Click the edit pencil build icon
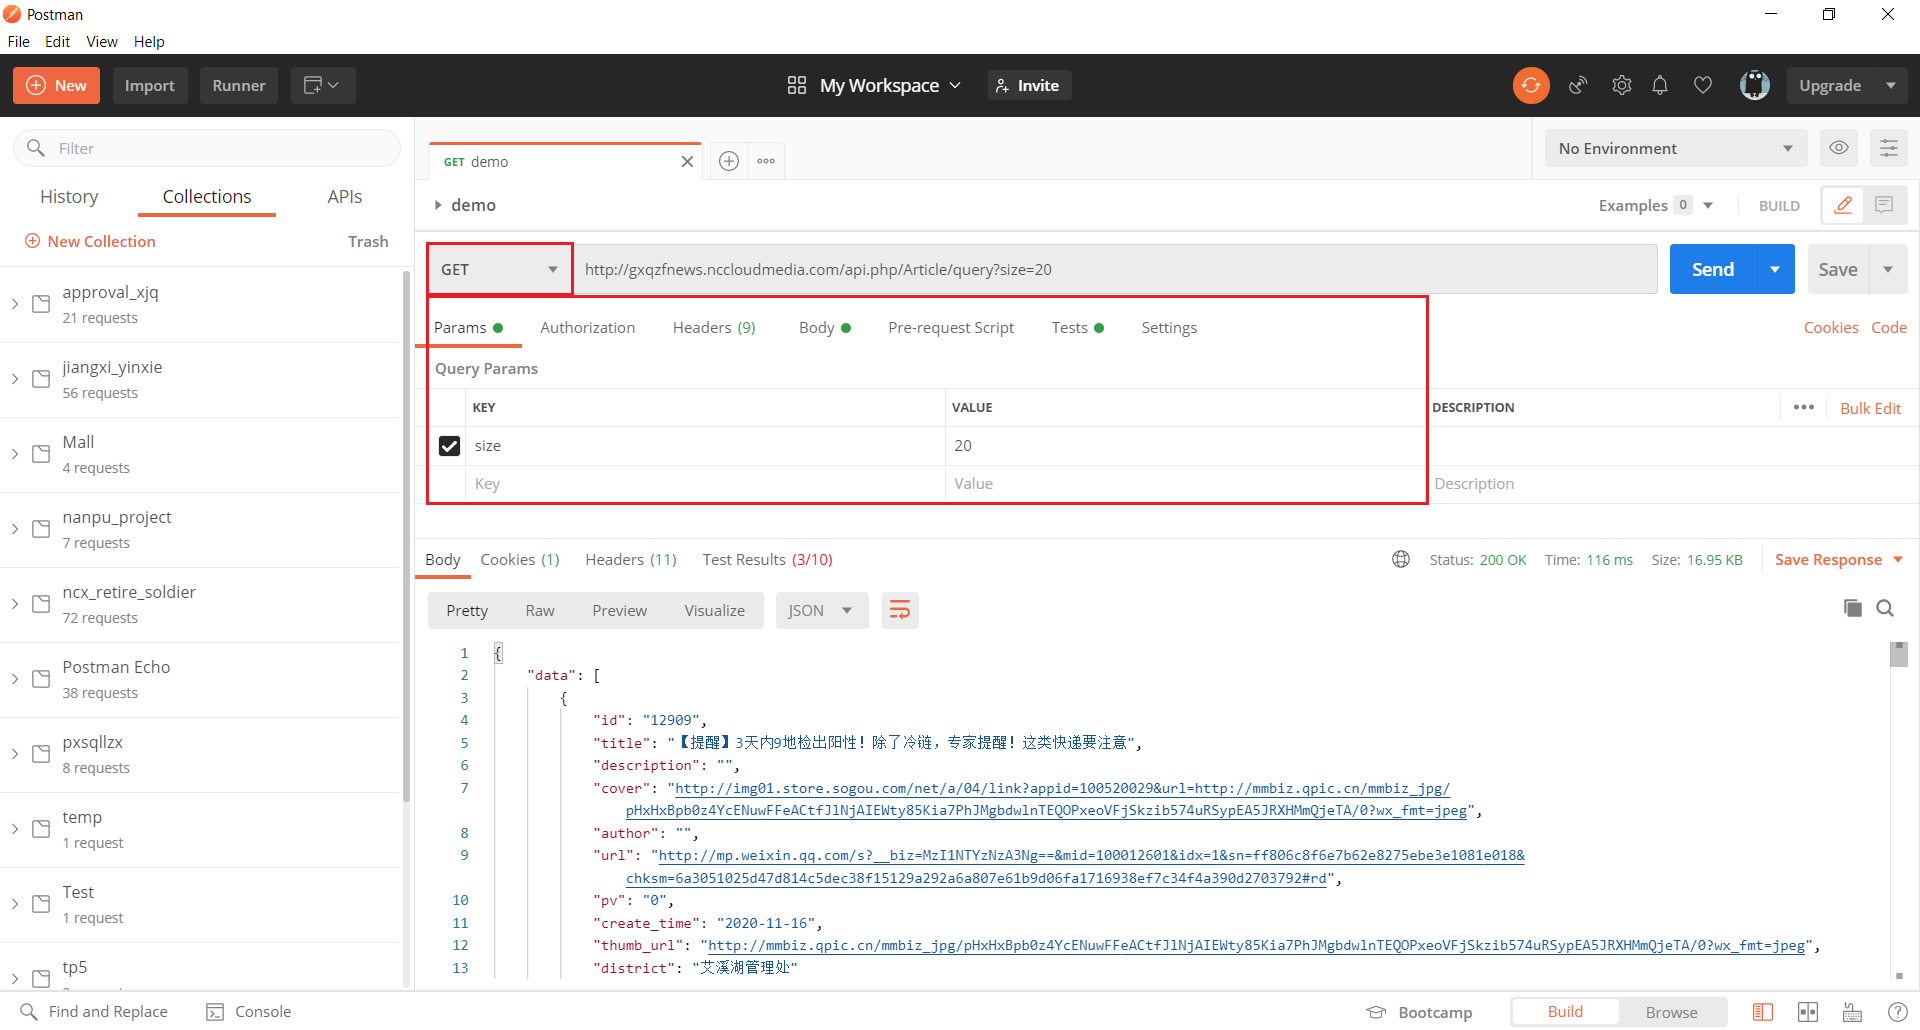The image size is (1920, 1030). coord(1842,205)
